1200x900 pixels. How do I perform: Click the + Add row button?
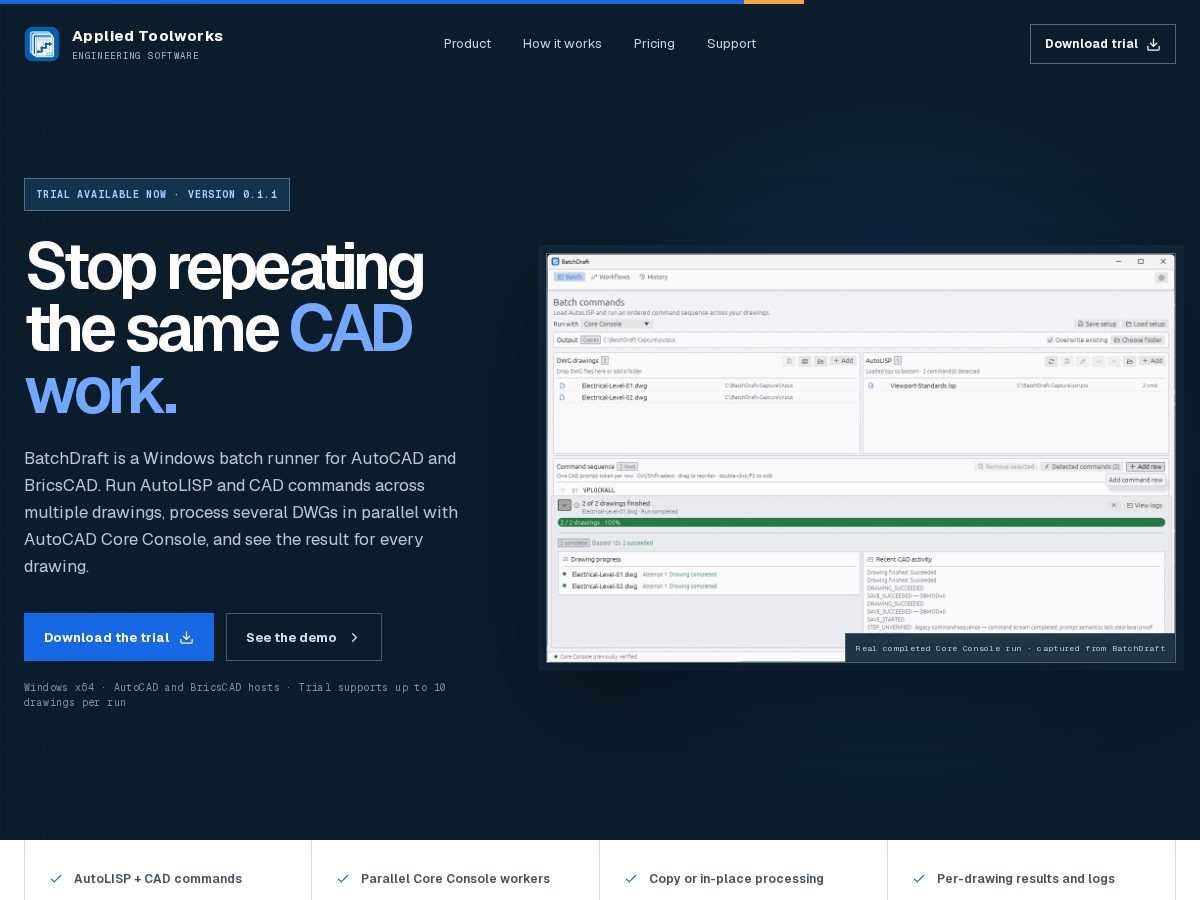click(1145, 467)
